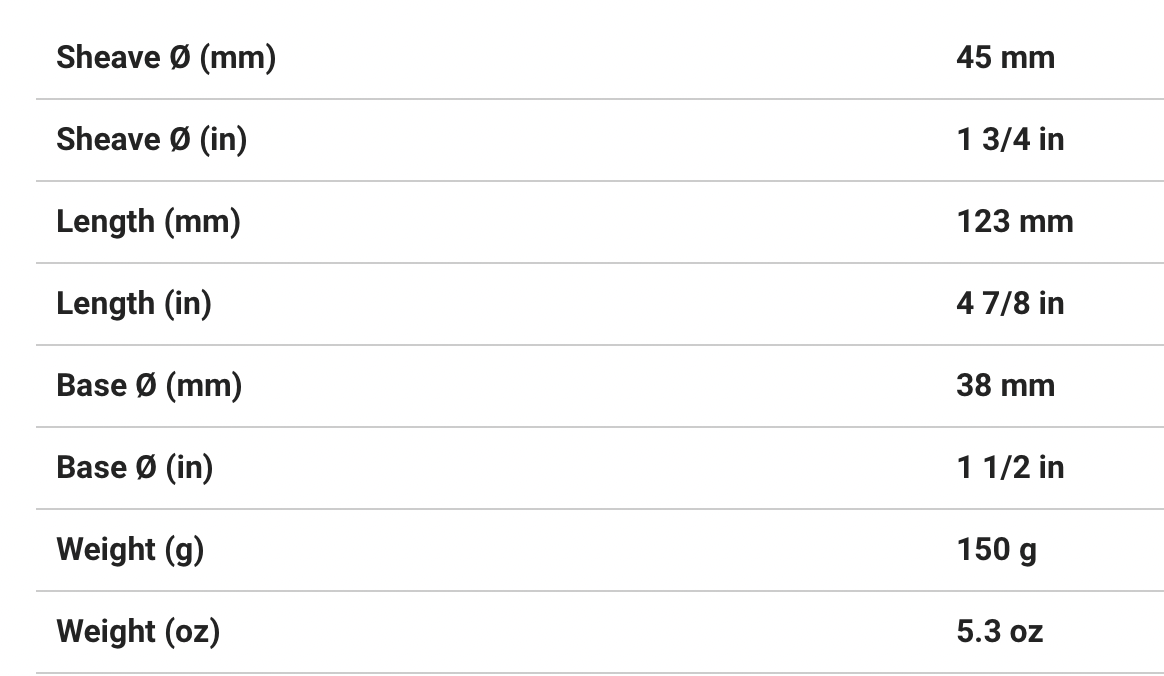Click the Ø symbol in Sheave Ø (mm)
Image resolution: width=1164 pixels, height=676 pixels.
coord(180,58)
